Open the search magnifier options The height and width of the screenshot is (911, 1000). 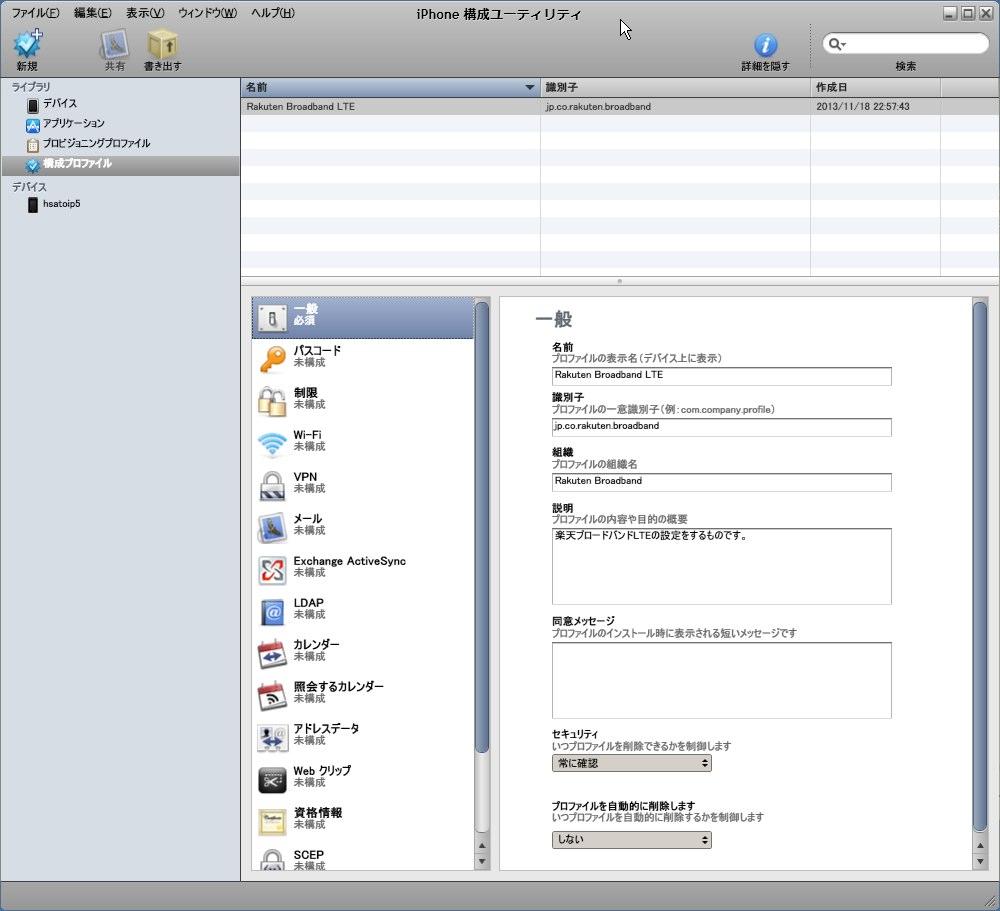click(836, 44)
